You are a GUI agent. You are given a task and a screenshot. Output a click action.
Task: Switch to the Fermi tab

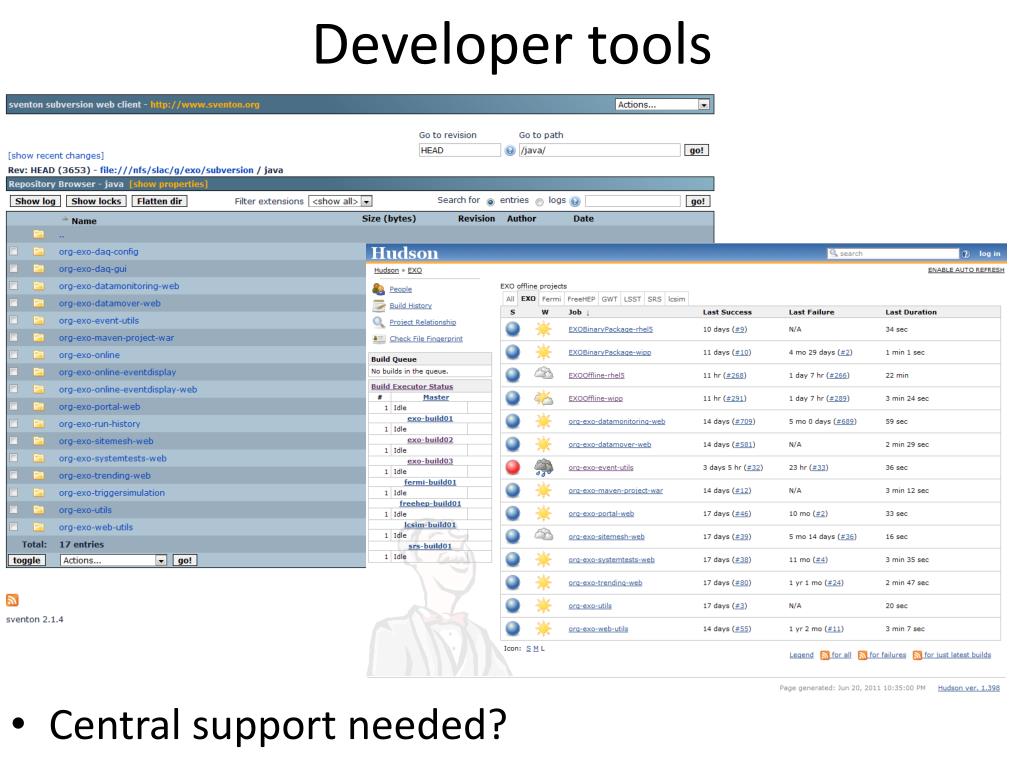[x=551, y=299]
